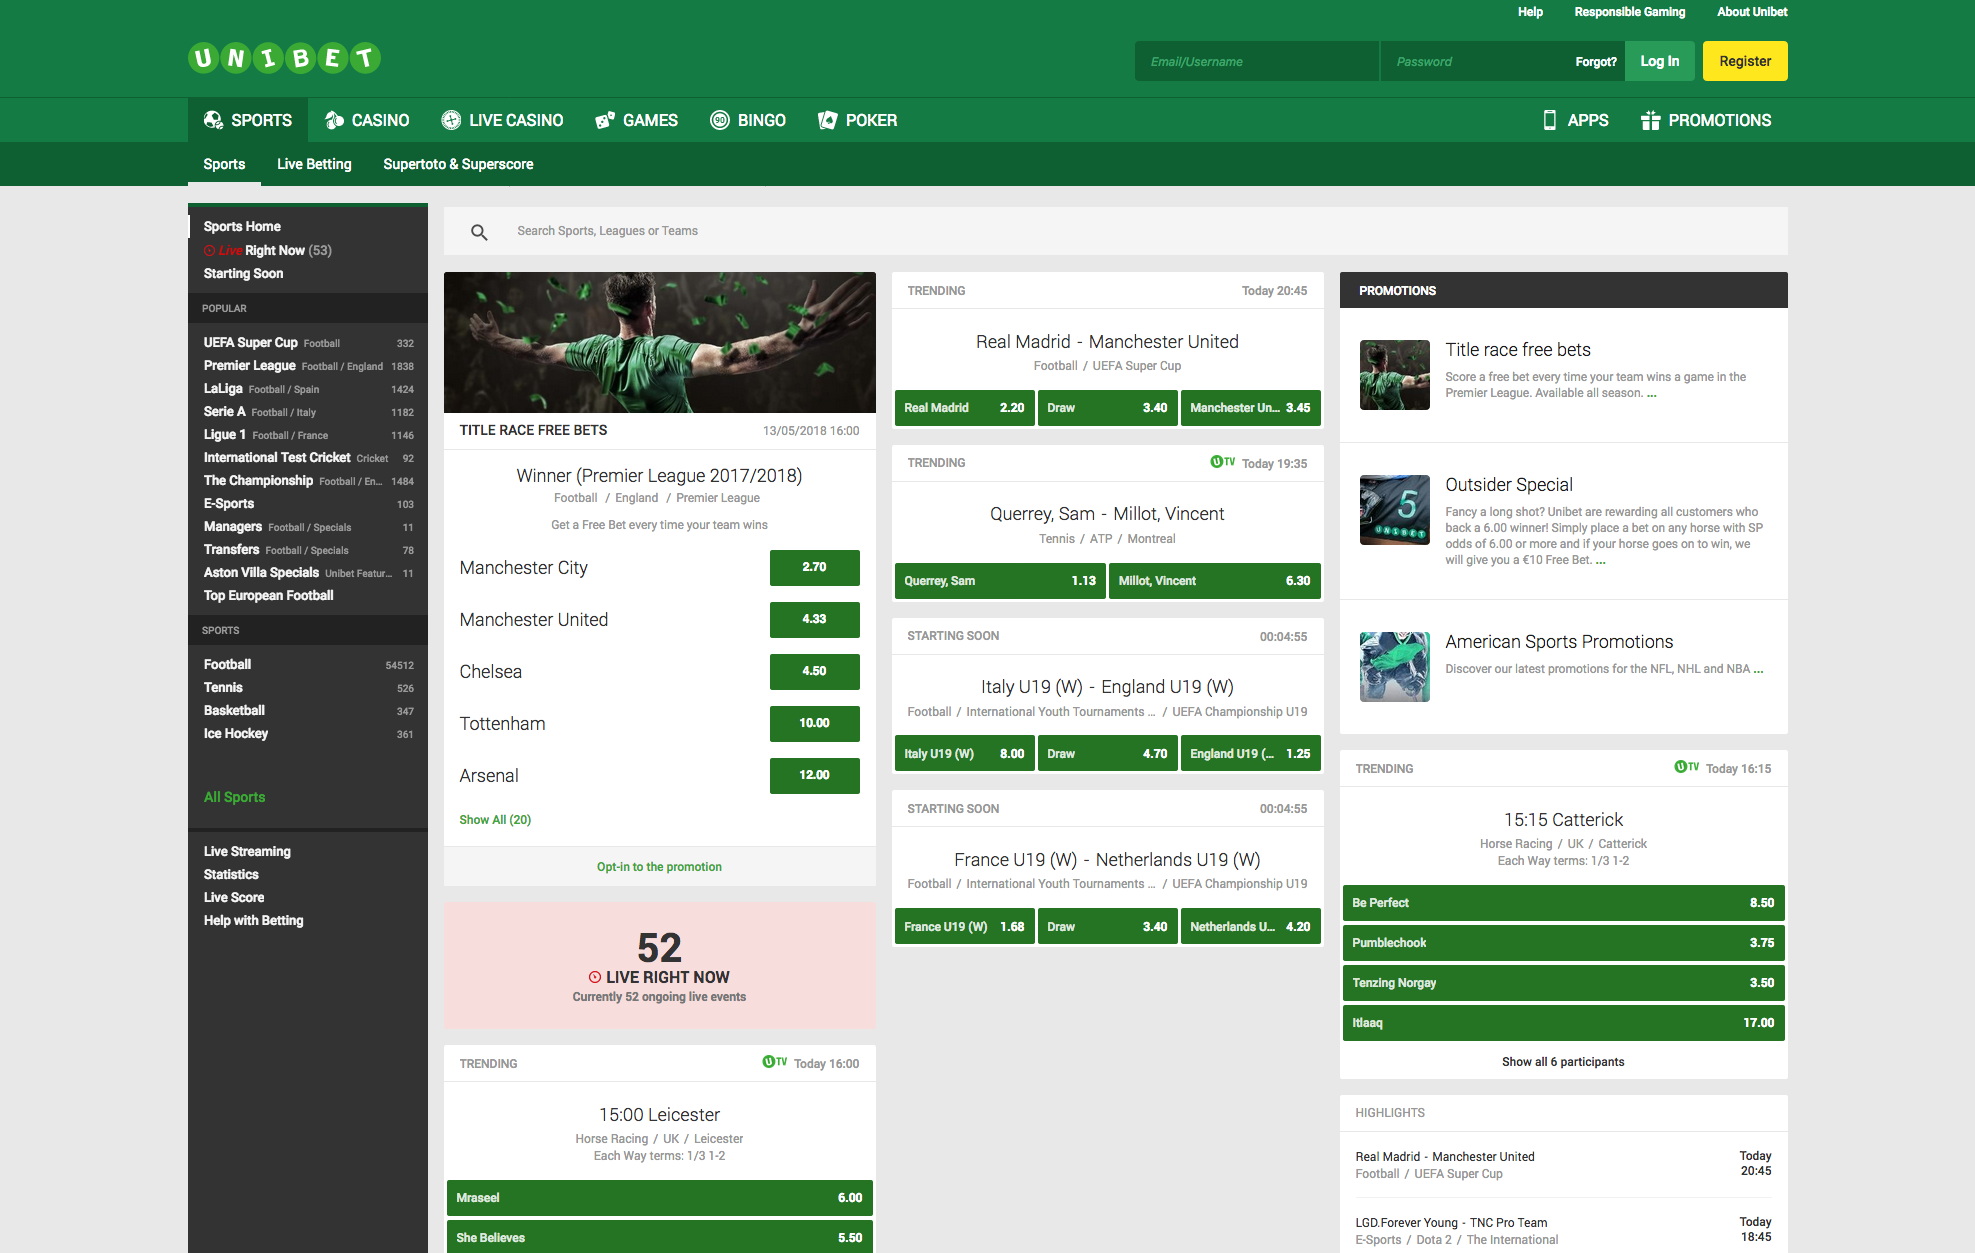Click the Games dice icon
The height and width of the screenshot is (1253, 1975).
(605, 120)
